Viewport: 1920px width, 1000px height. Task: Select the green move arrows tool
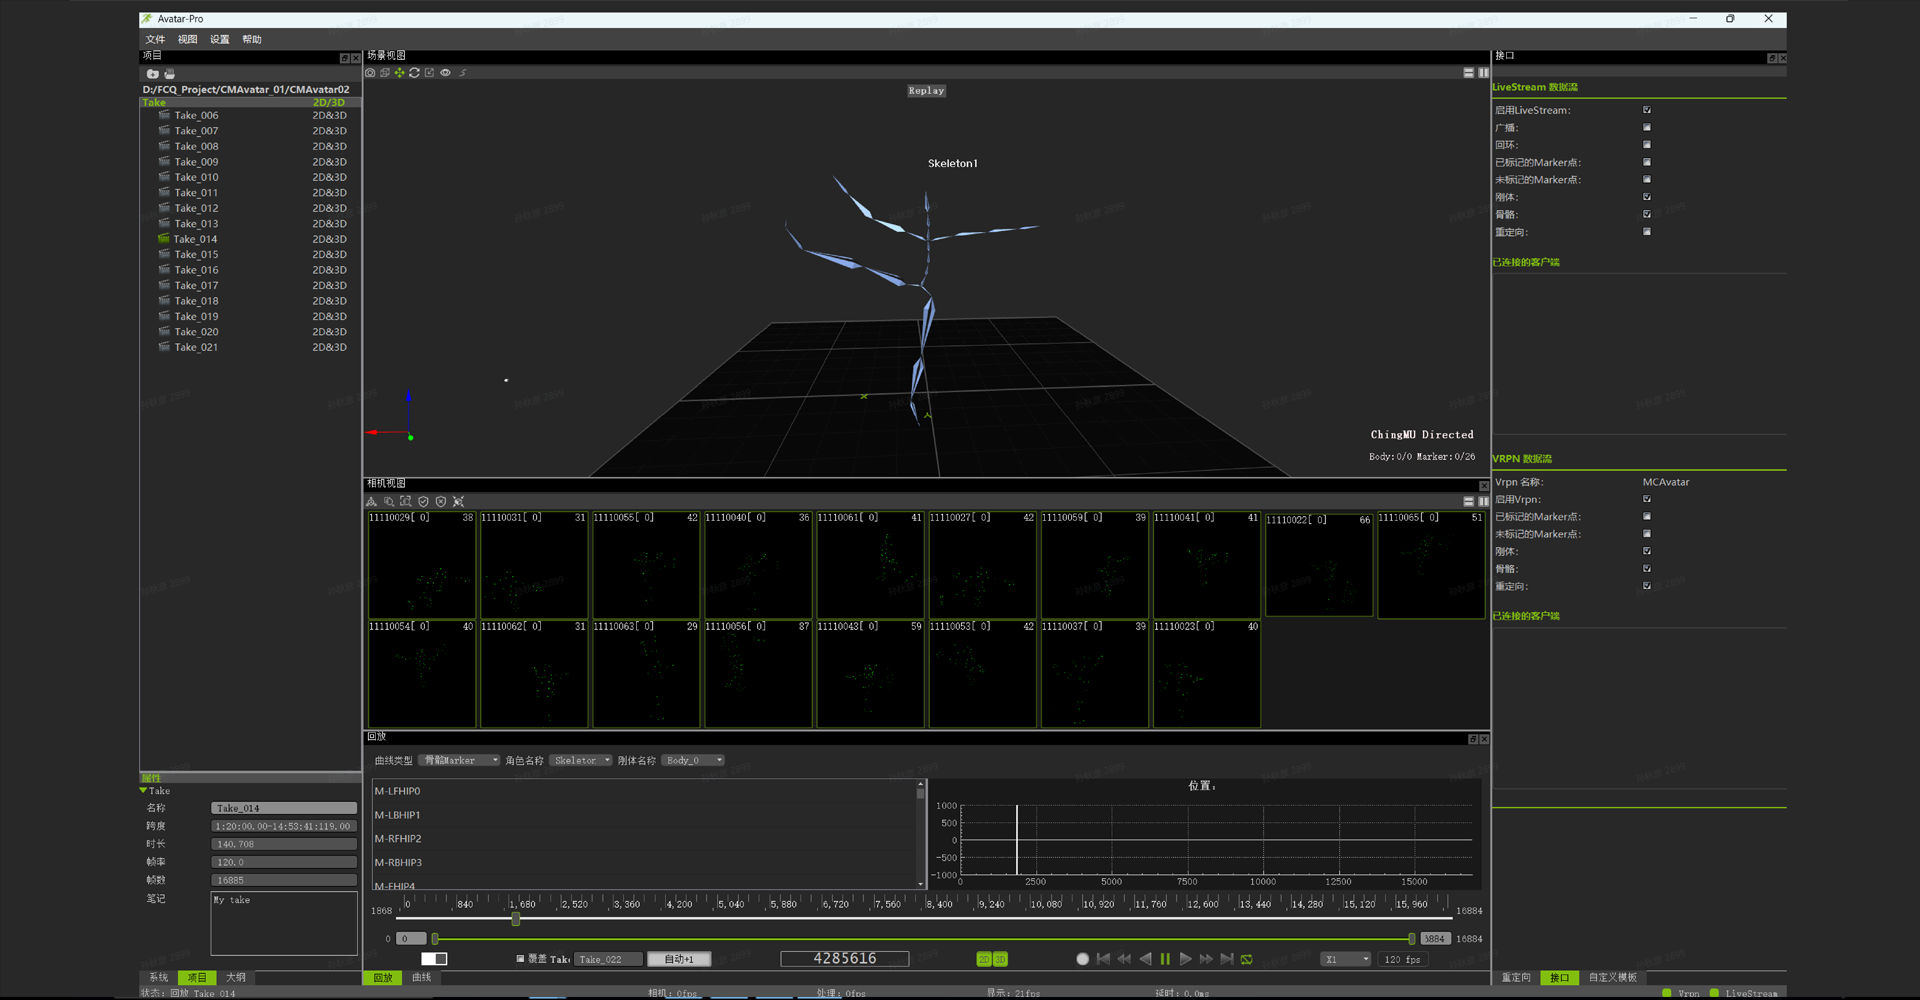(x=400, y=73)
